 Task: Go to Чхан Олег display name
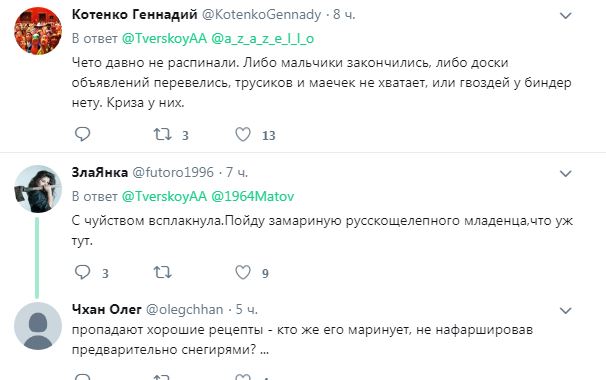coord(107,309)
